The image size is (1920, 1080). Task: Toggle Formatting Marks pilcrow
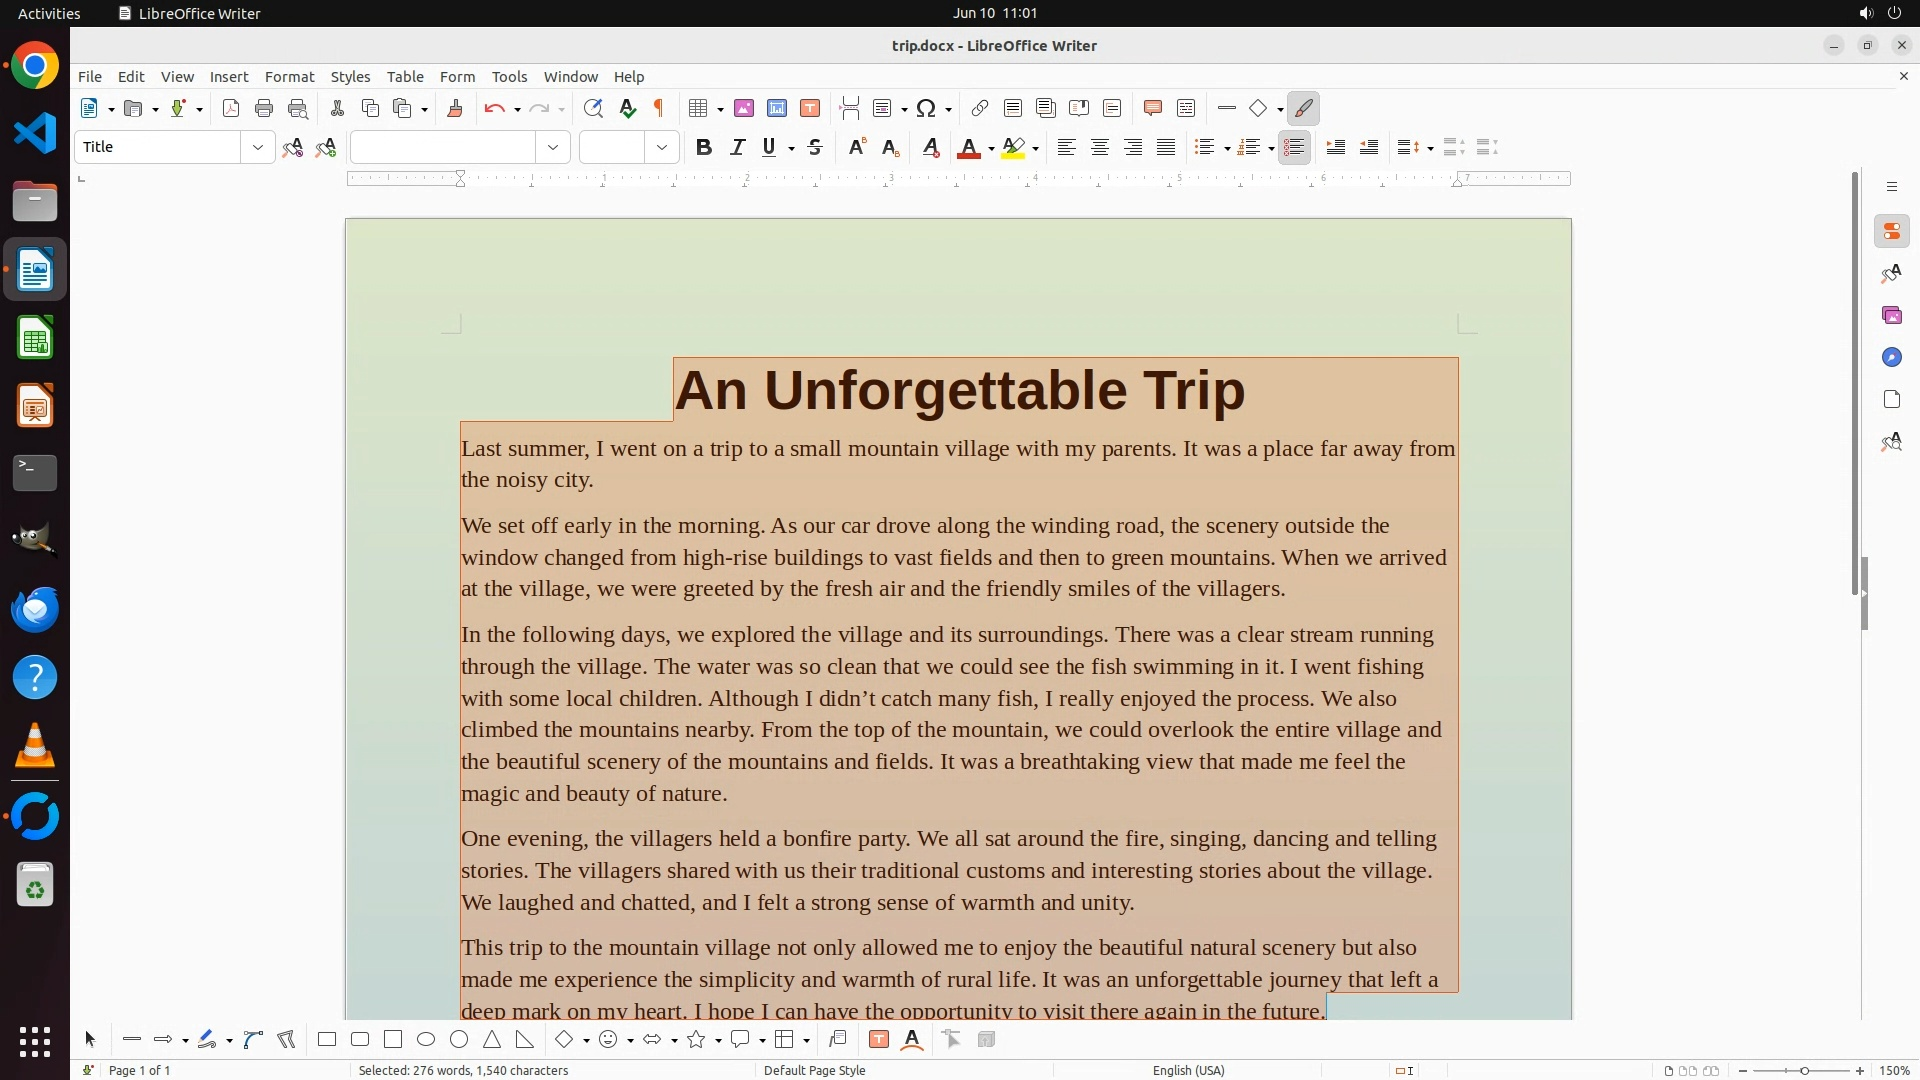[x=659, y=109]
